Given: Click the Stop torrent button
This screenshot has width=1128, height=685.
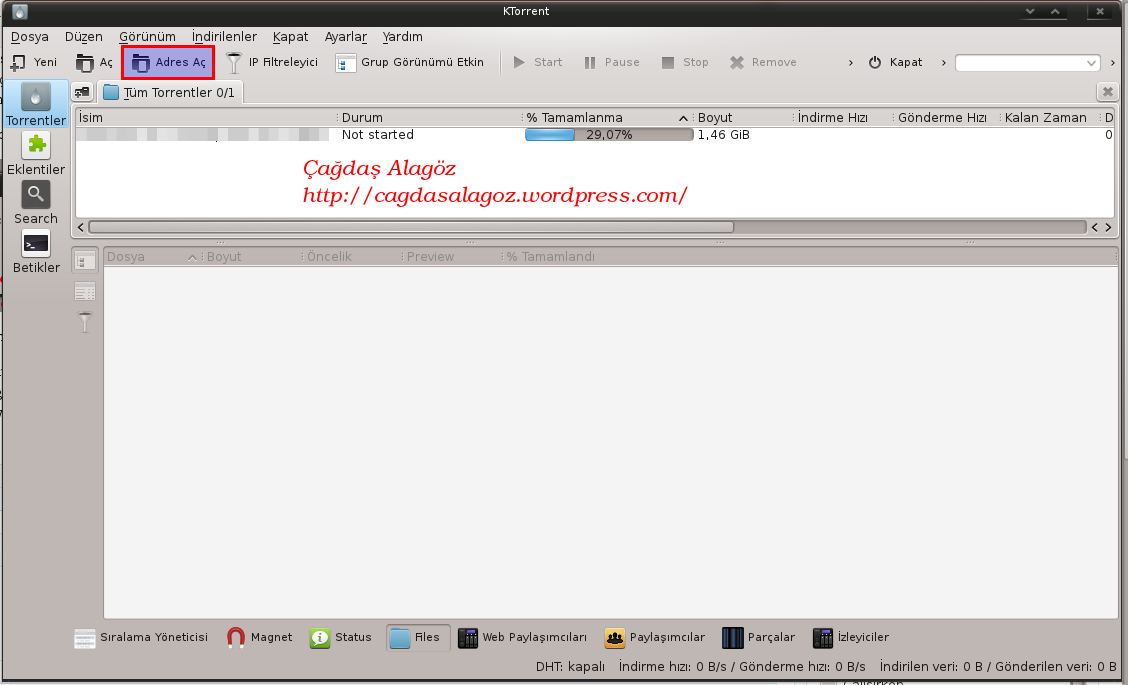Looking at the screenshot, I should coord(685,63).
